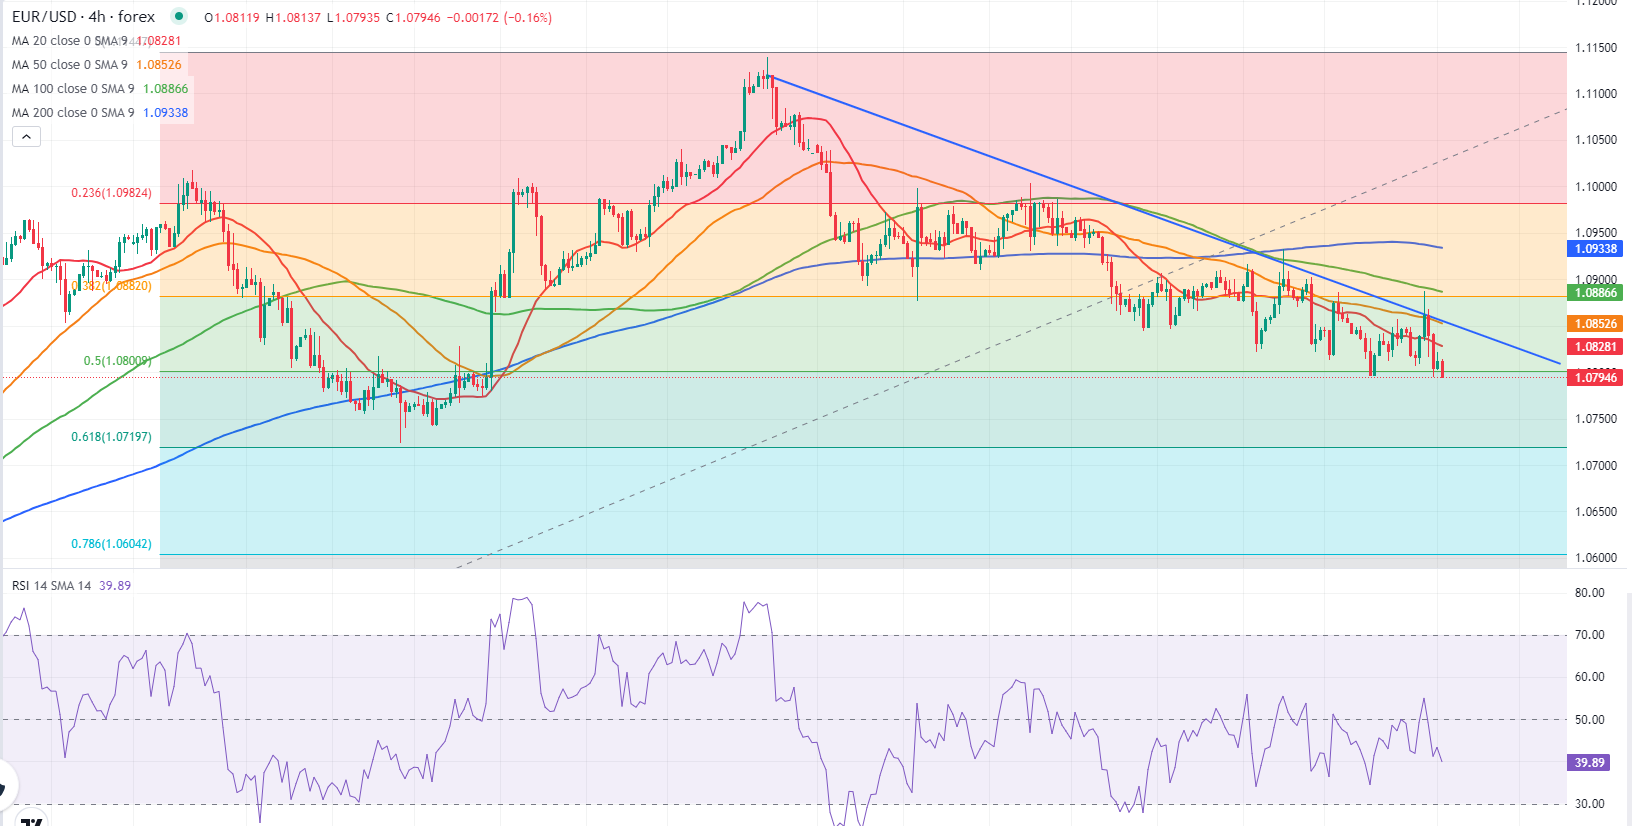Click the orange MA 50 value 1.08526 in legend
1632x826 pixels.
point(159,65)
